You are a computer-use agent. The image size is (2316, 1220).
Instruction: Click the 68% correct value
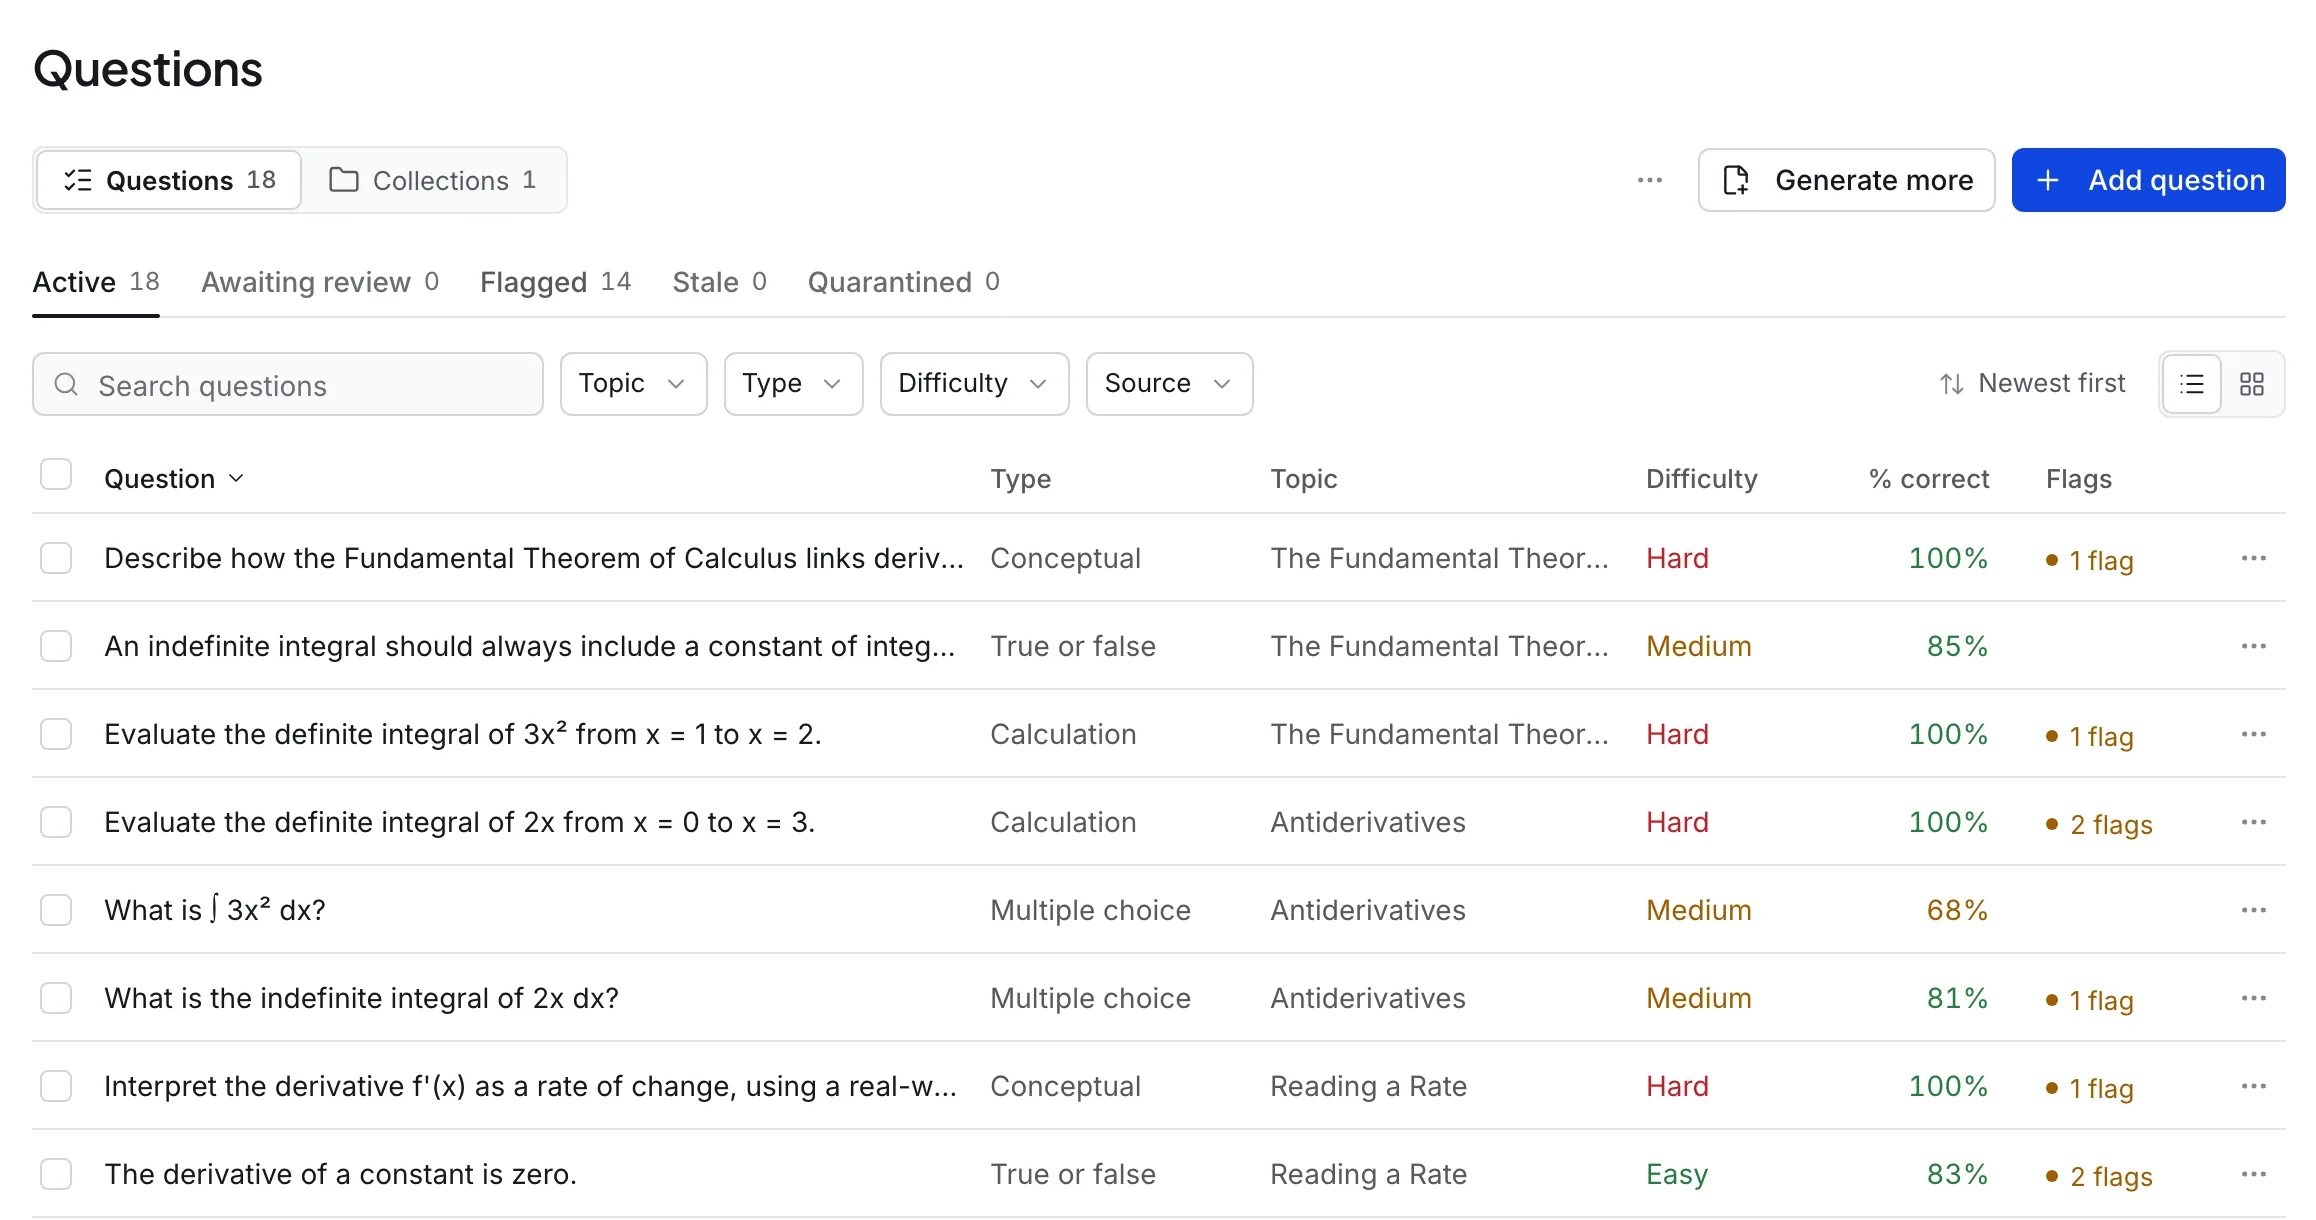(1957, 910)
